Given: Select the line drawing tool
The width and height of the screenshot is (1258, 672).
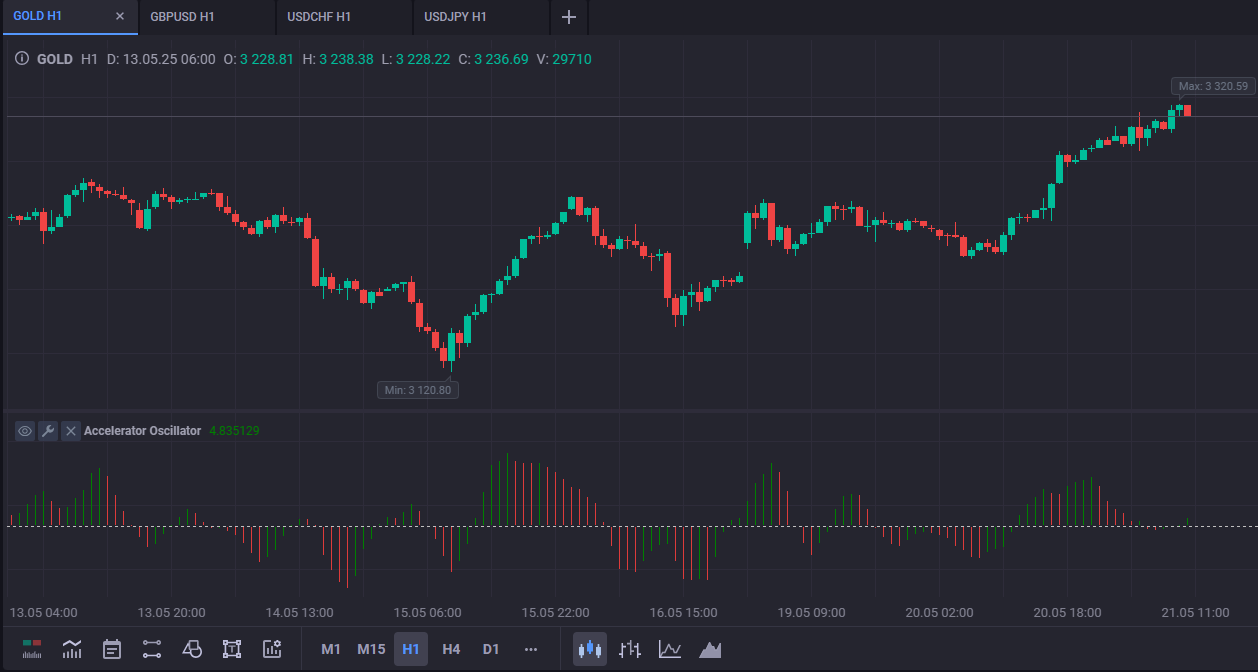Looking at the screenshot, I should [x=152, y=649].
